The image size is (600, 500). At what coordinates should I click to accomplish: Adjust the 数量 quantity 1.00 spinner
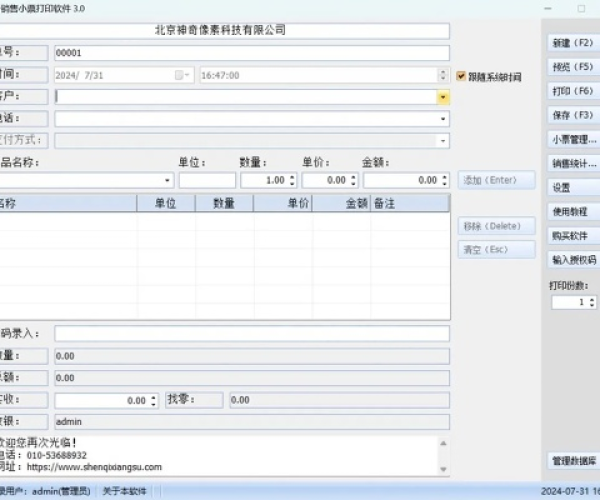click(292, 180)
